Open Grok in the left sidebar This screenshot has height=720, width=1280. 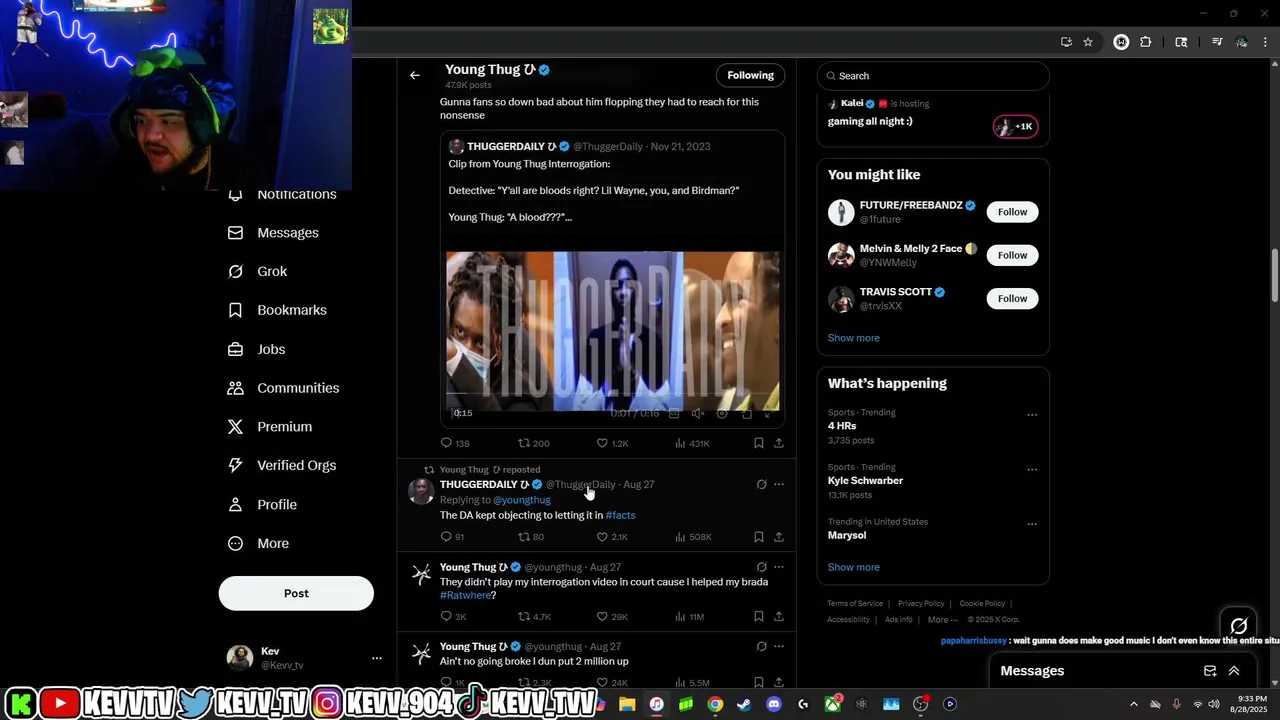[258, 271]
